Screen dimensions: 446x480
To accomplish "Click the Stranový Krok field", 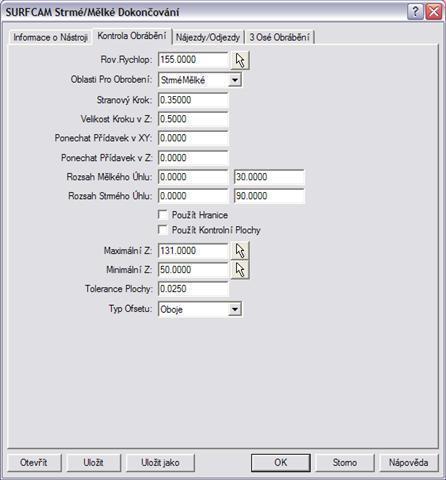I will point(193,100).
